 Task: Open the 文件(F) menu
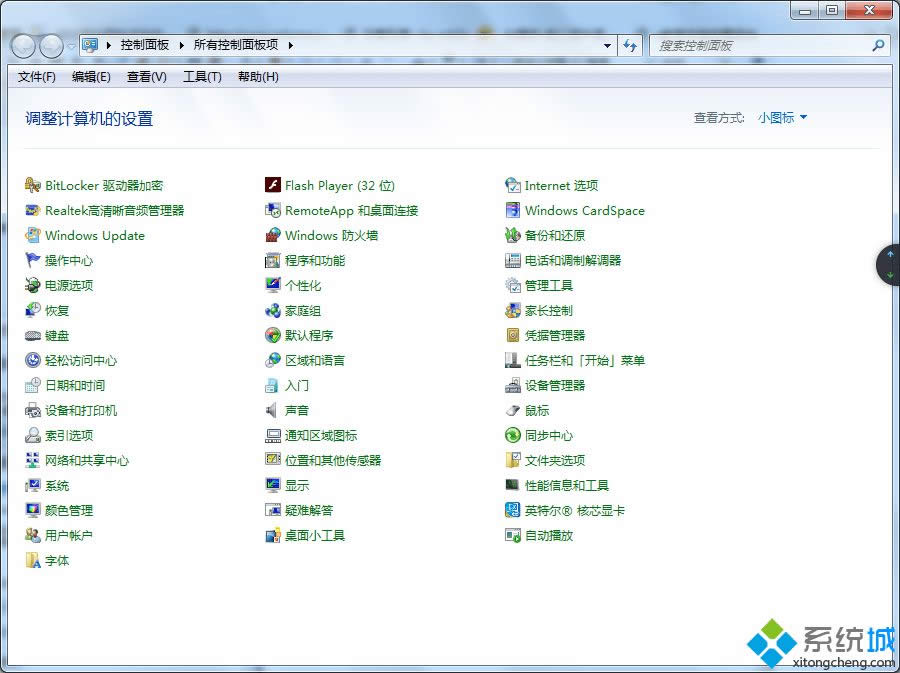(37, 77)
